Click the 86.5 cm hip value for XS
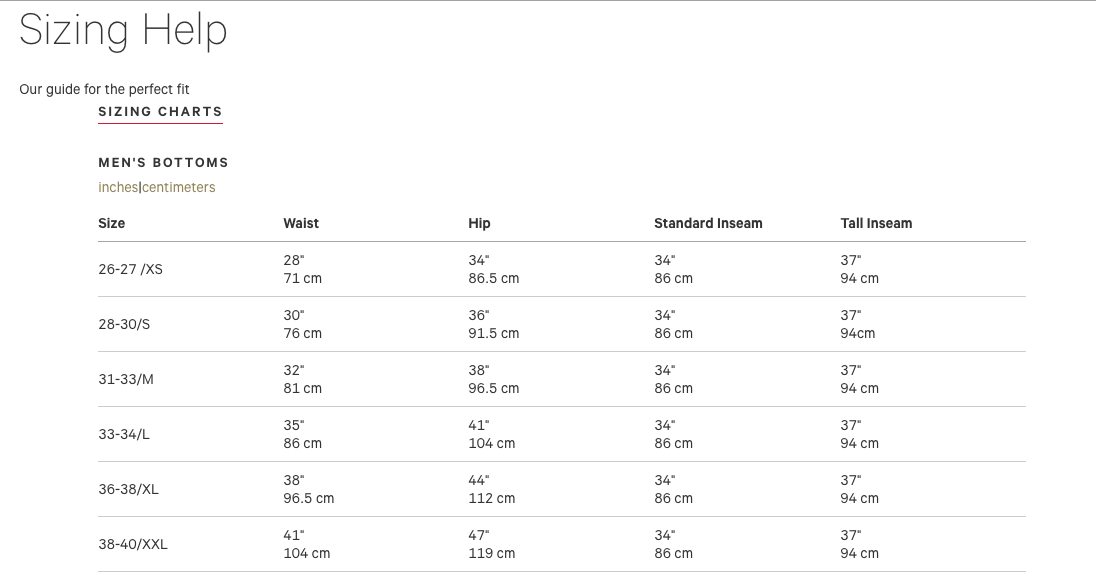 tap(493, 278)
